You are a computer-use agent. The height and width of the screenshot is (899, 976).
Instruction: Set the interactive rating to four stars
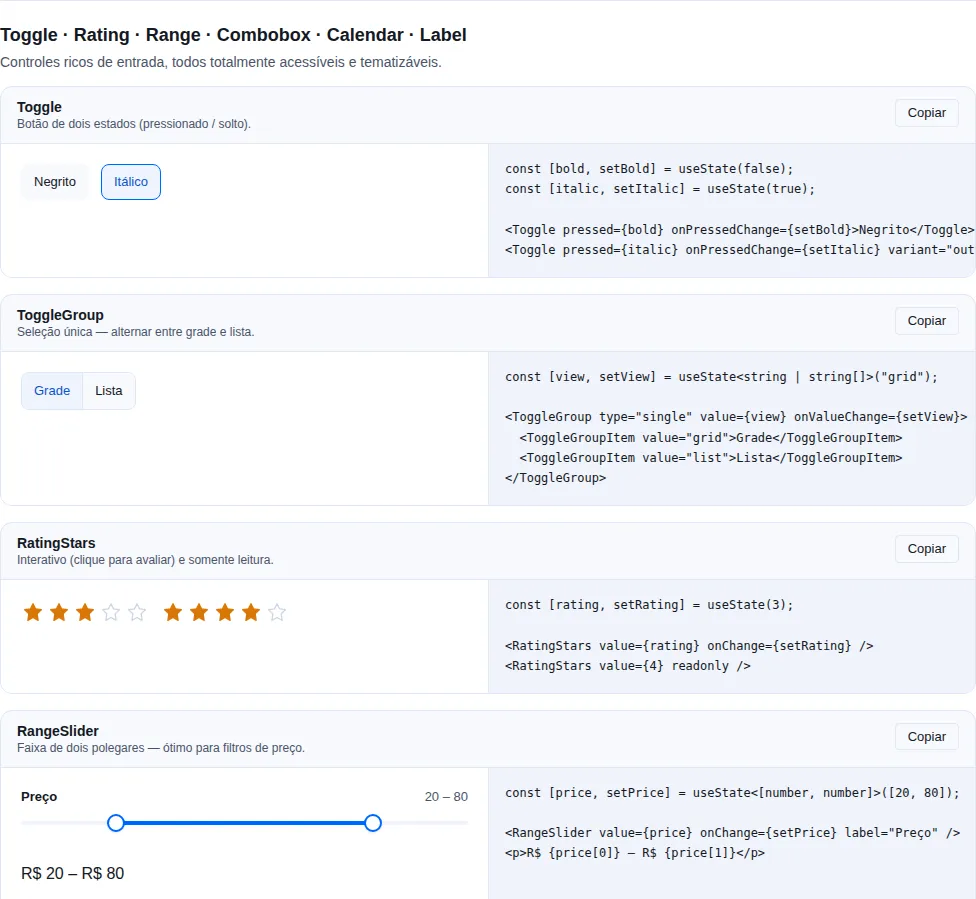(111, 613)
